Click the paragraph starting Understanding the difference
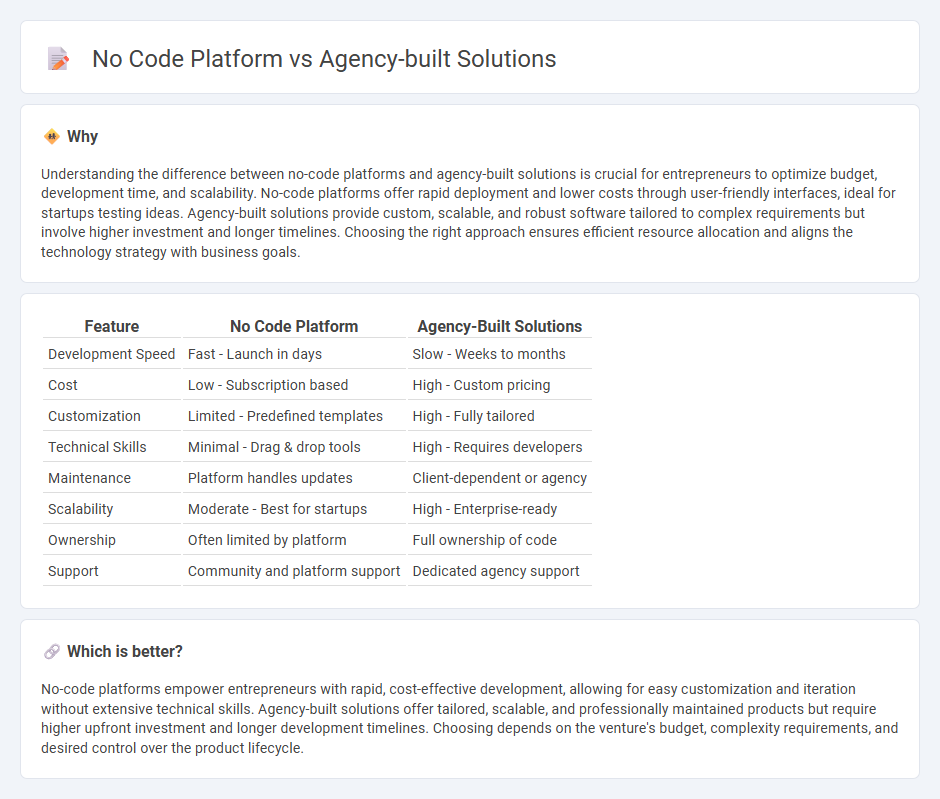The width and height of the screenshot is (940, 799). (x=469, y=213)
